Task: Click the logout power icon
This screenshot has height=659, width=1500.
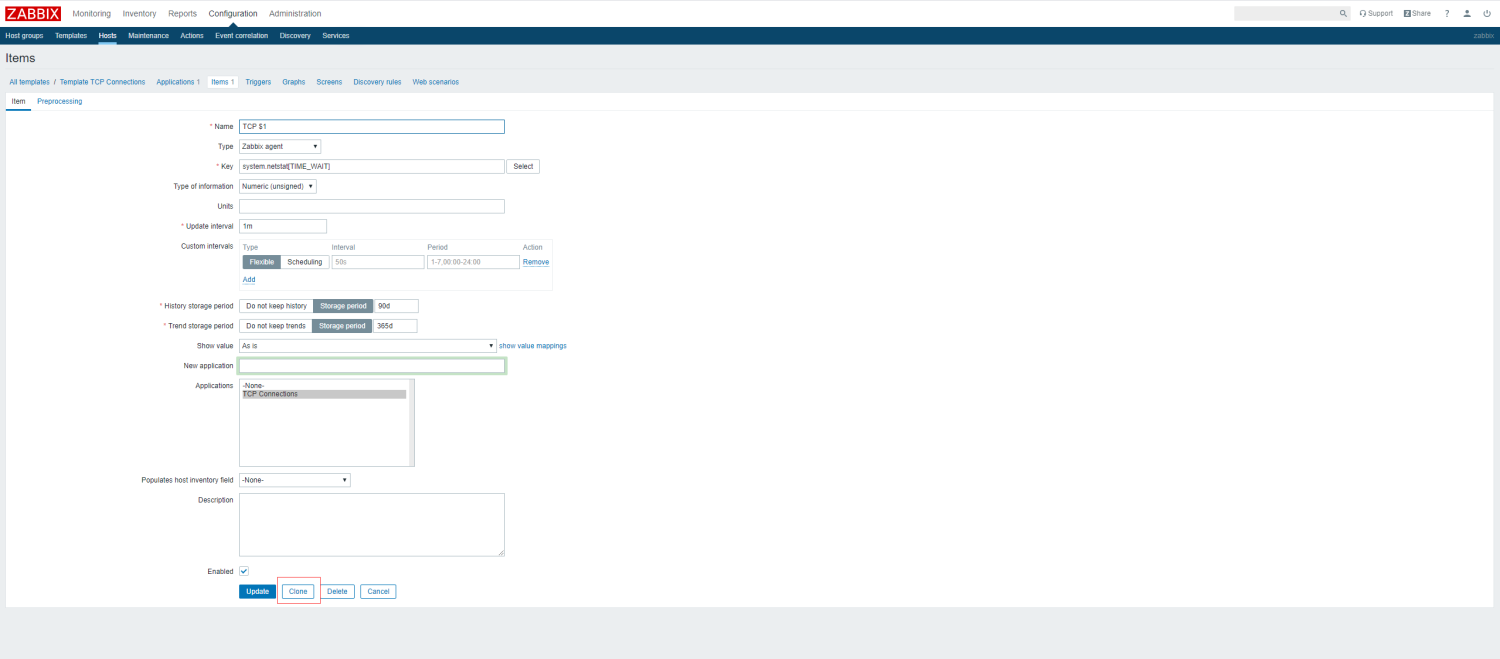Action: click(x=1487, y=14)
